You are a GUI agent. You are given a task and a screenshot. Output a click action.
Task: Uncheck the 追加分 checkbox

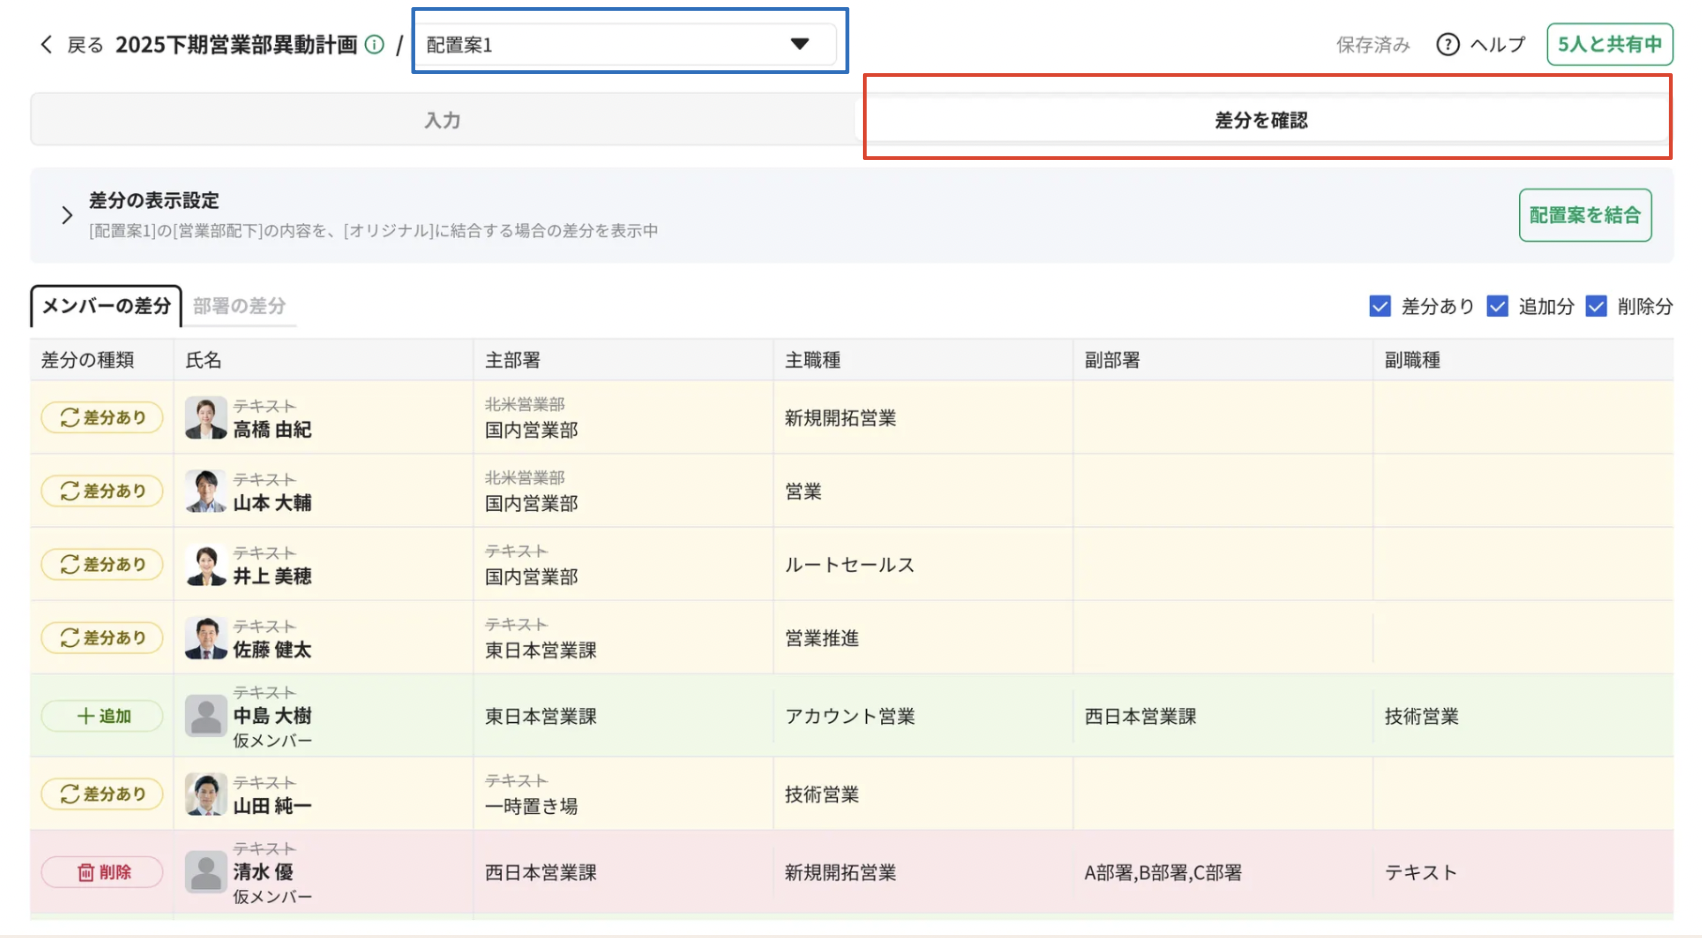point(1497,306)
